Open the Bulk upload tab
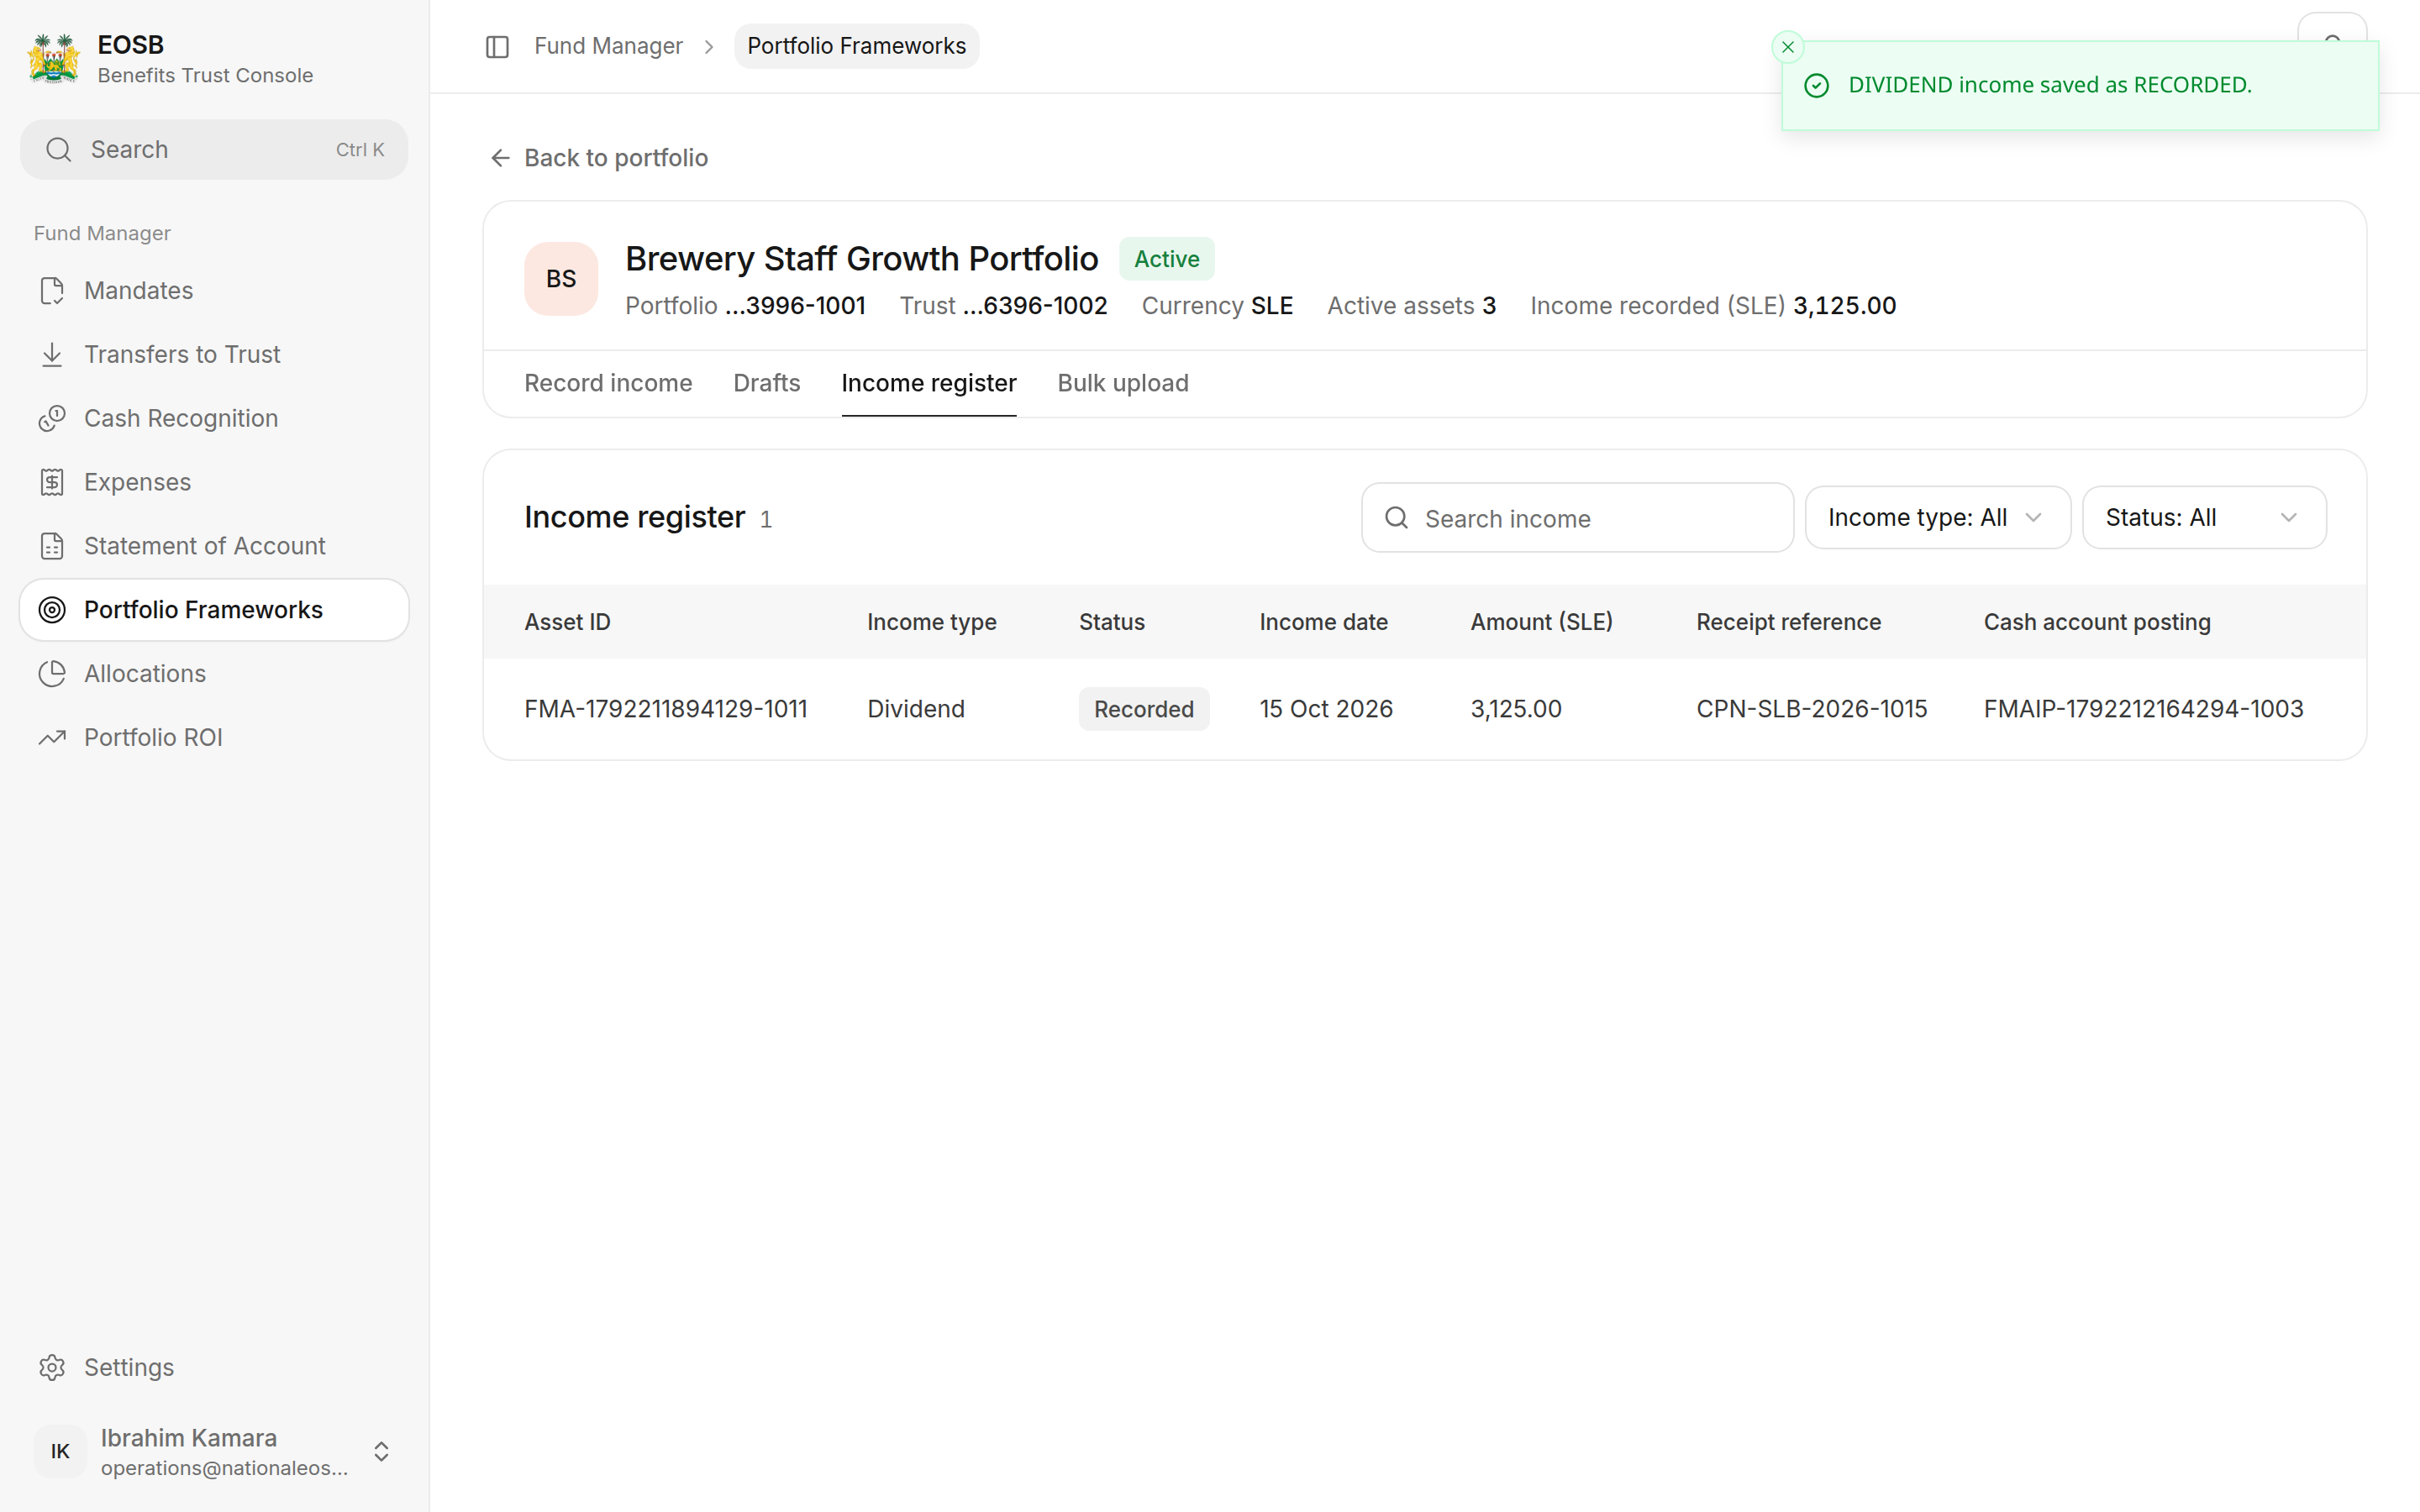 (x=1123, y=383)
